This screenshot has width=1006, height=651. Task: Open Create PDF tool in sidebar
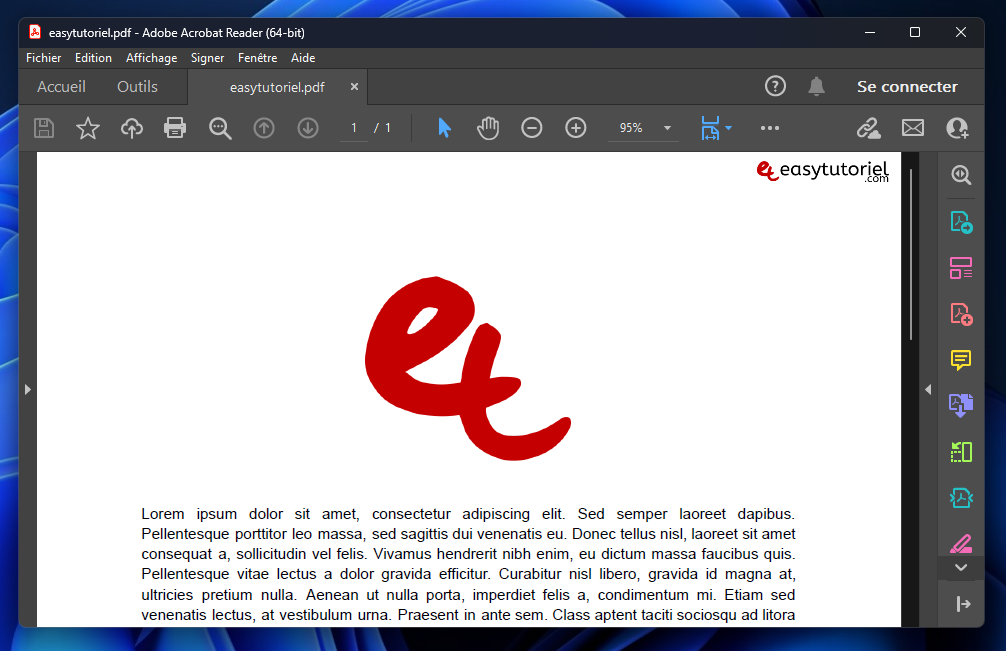[x=960, y=314]
